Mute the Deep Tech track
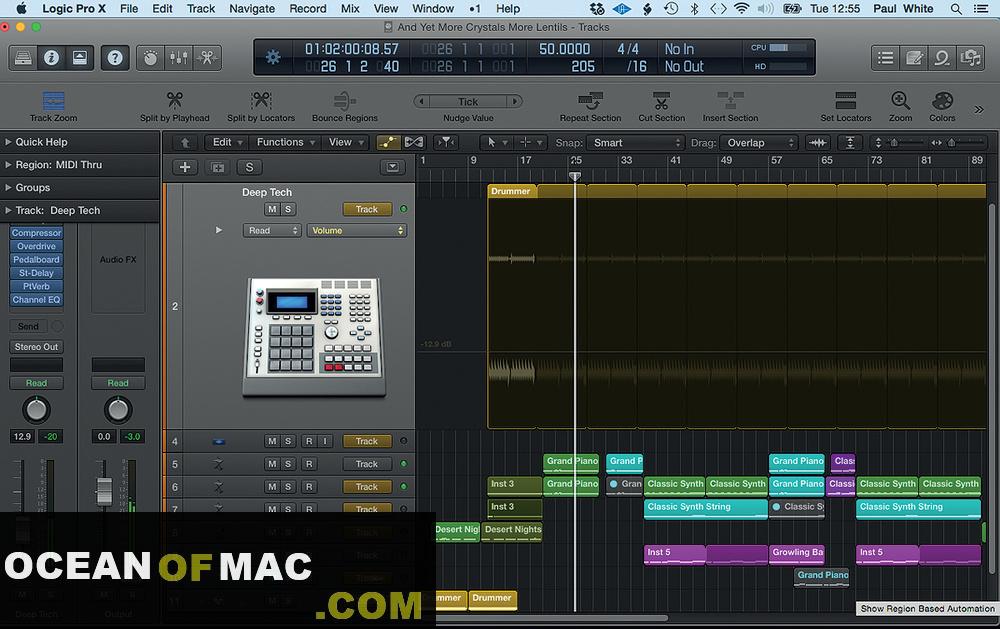The width and height of the screenshot is (1000, 629). (x=272, y=209)
